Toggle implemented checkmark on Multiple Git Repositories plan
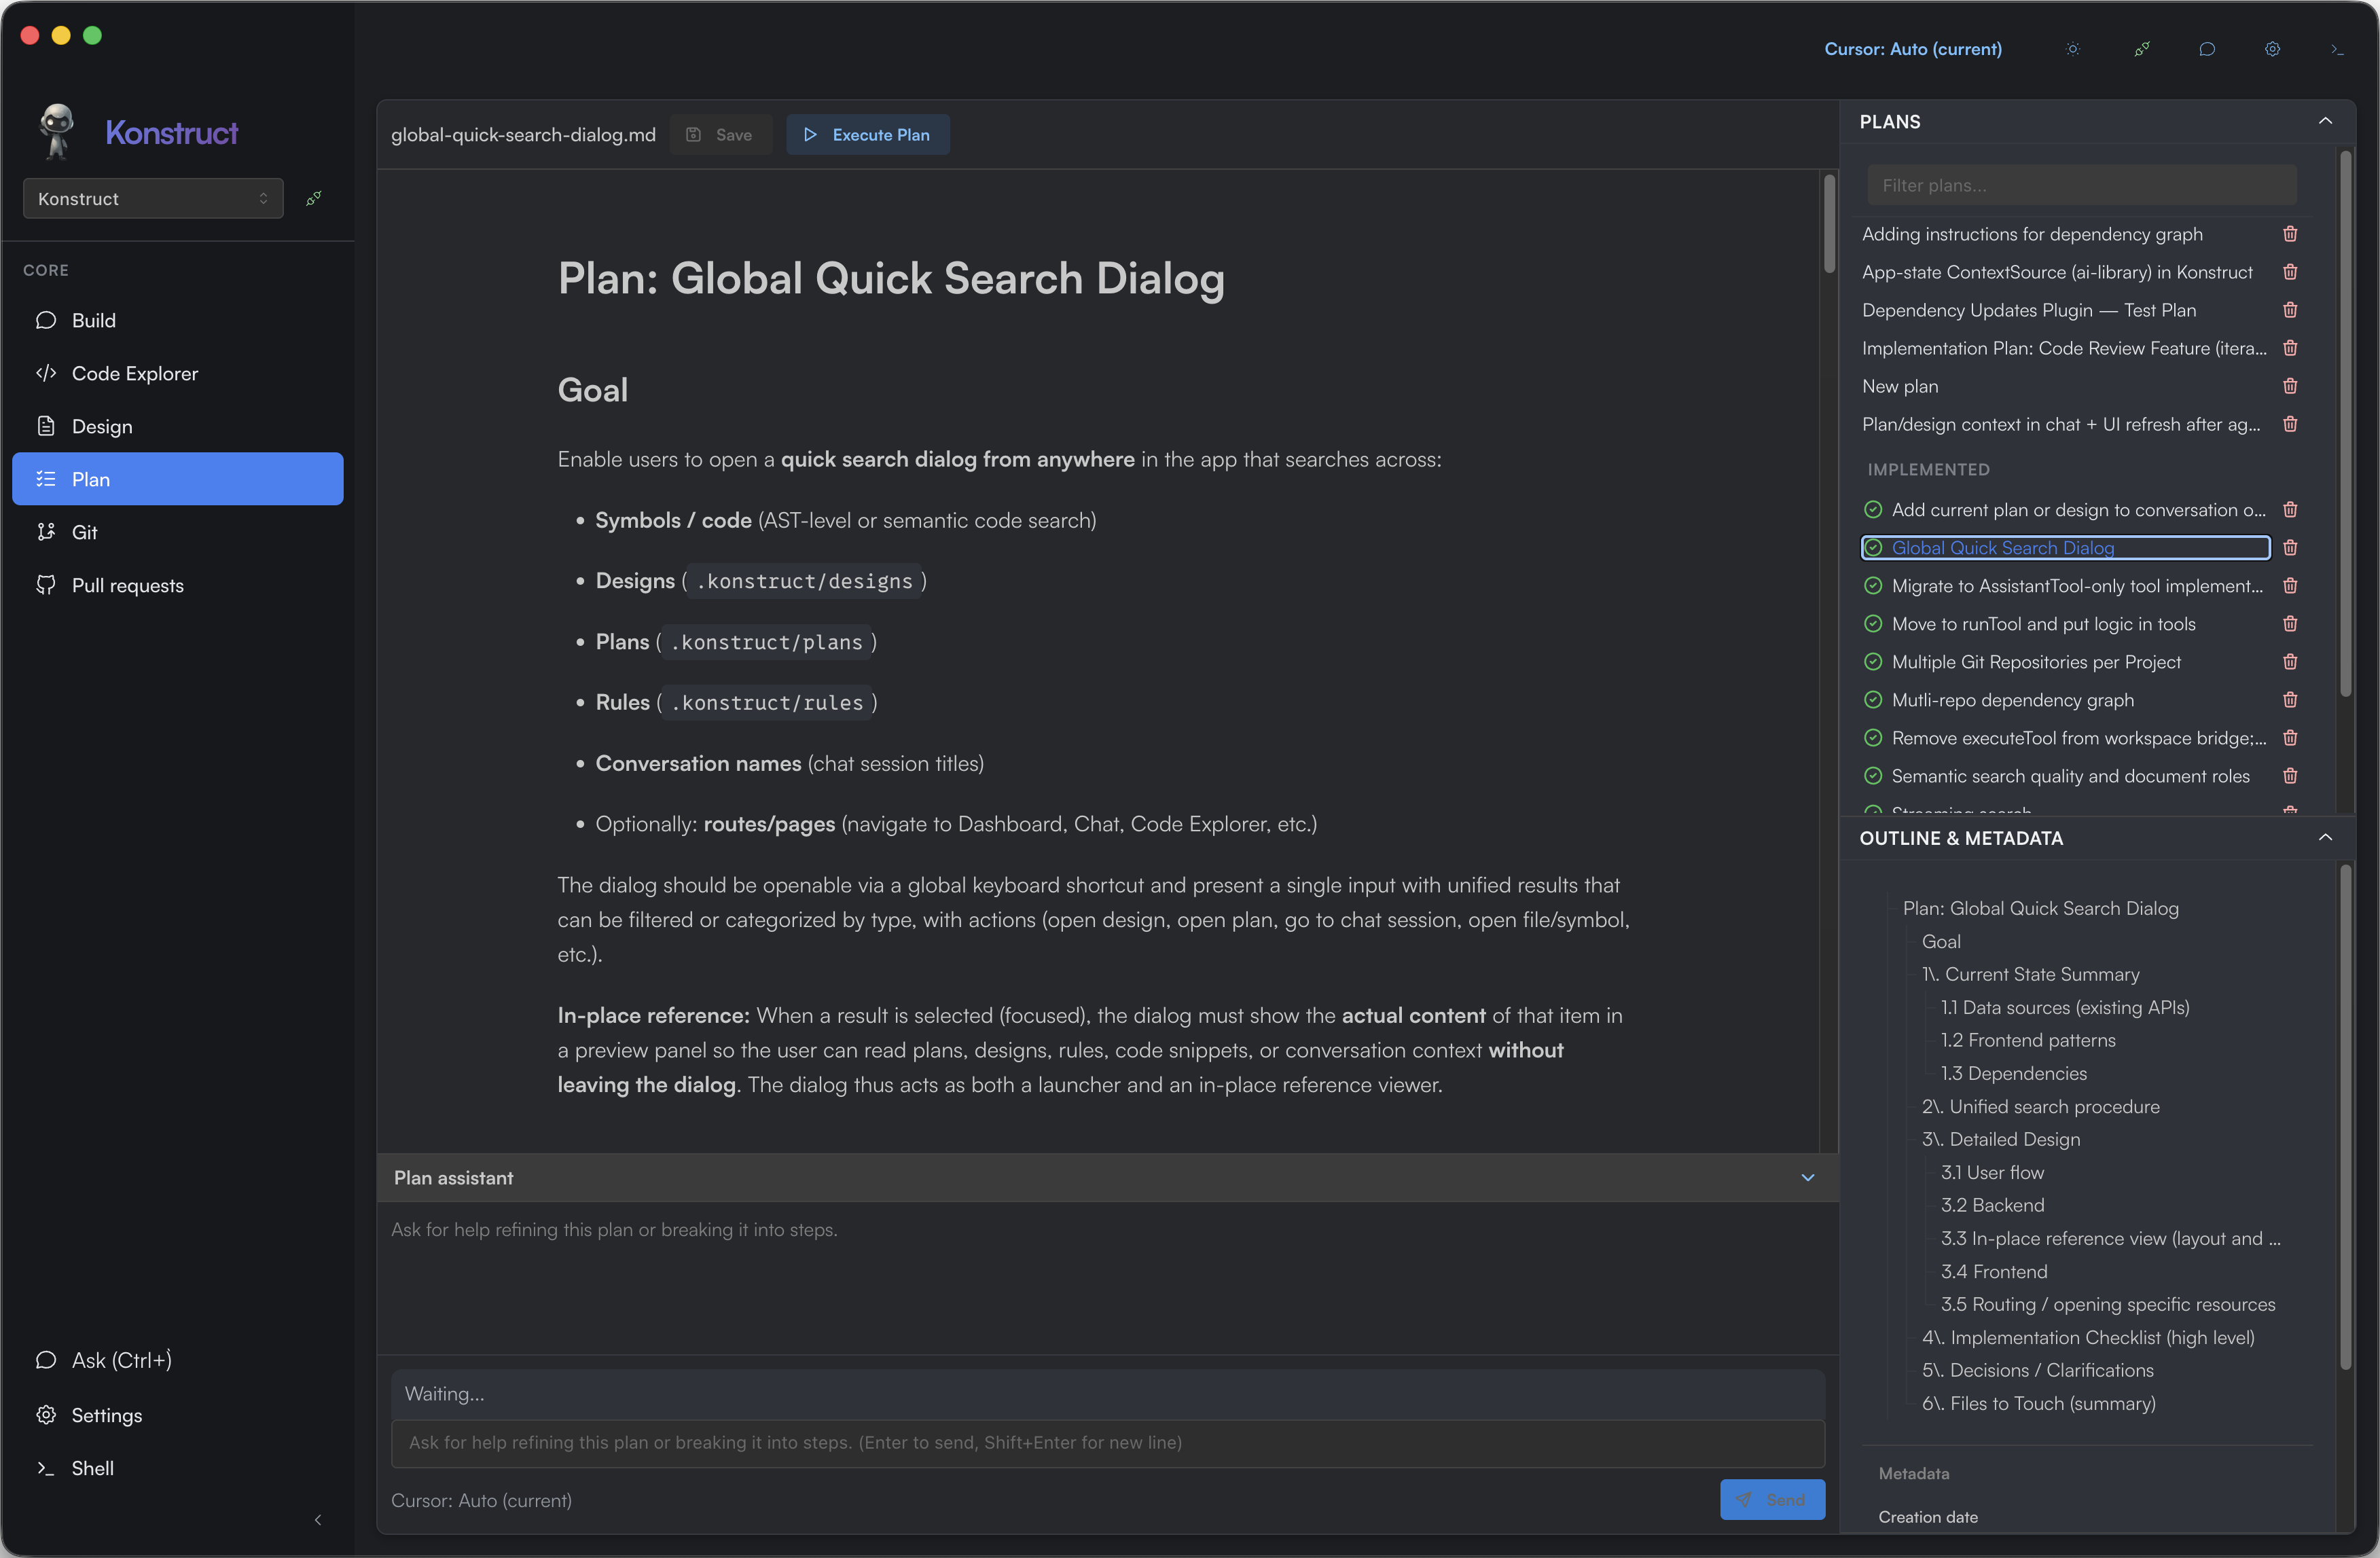 click(1873, 662)
